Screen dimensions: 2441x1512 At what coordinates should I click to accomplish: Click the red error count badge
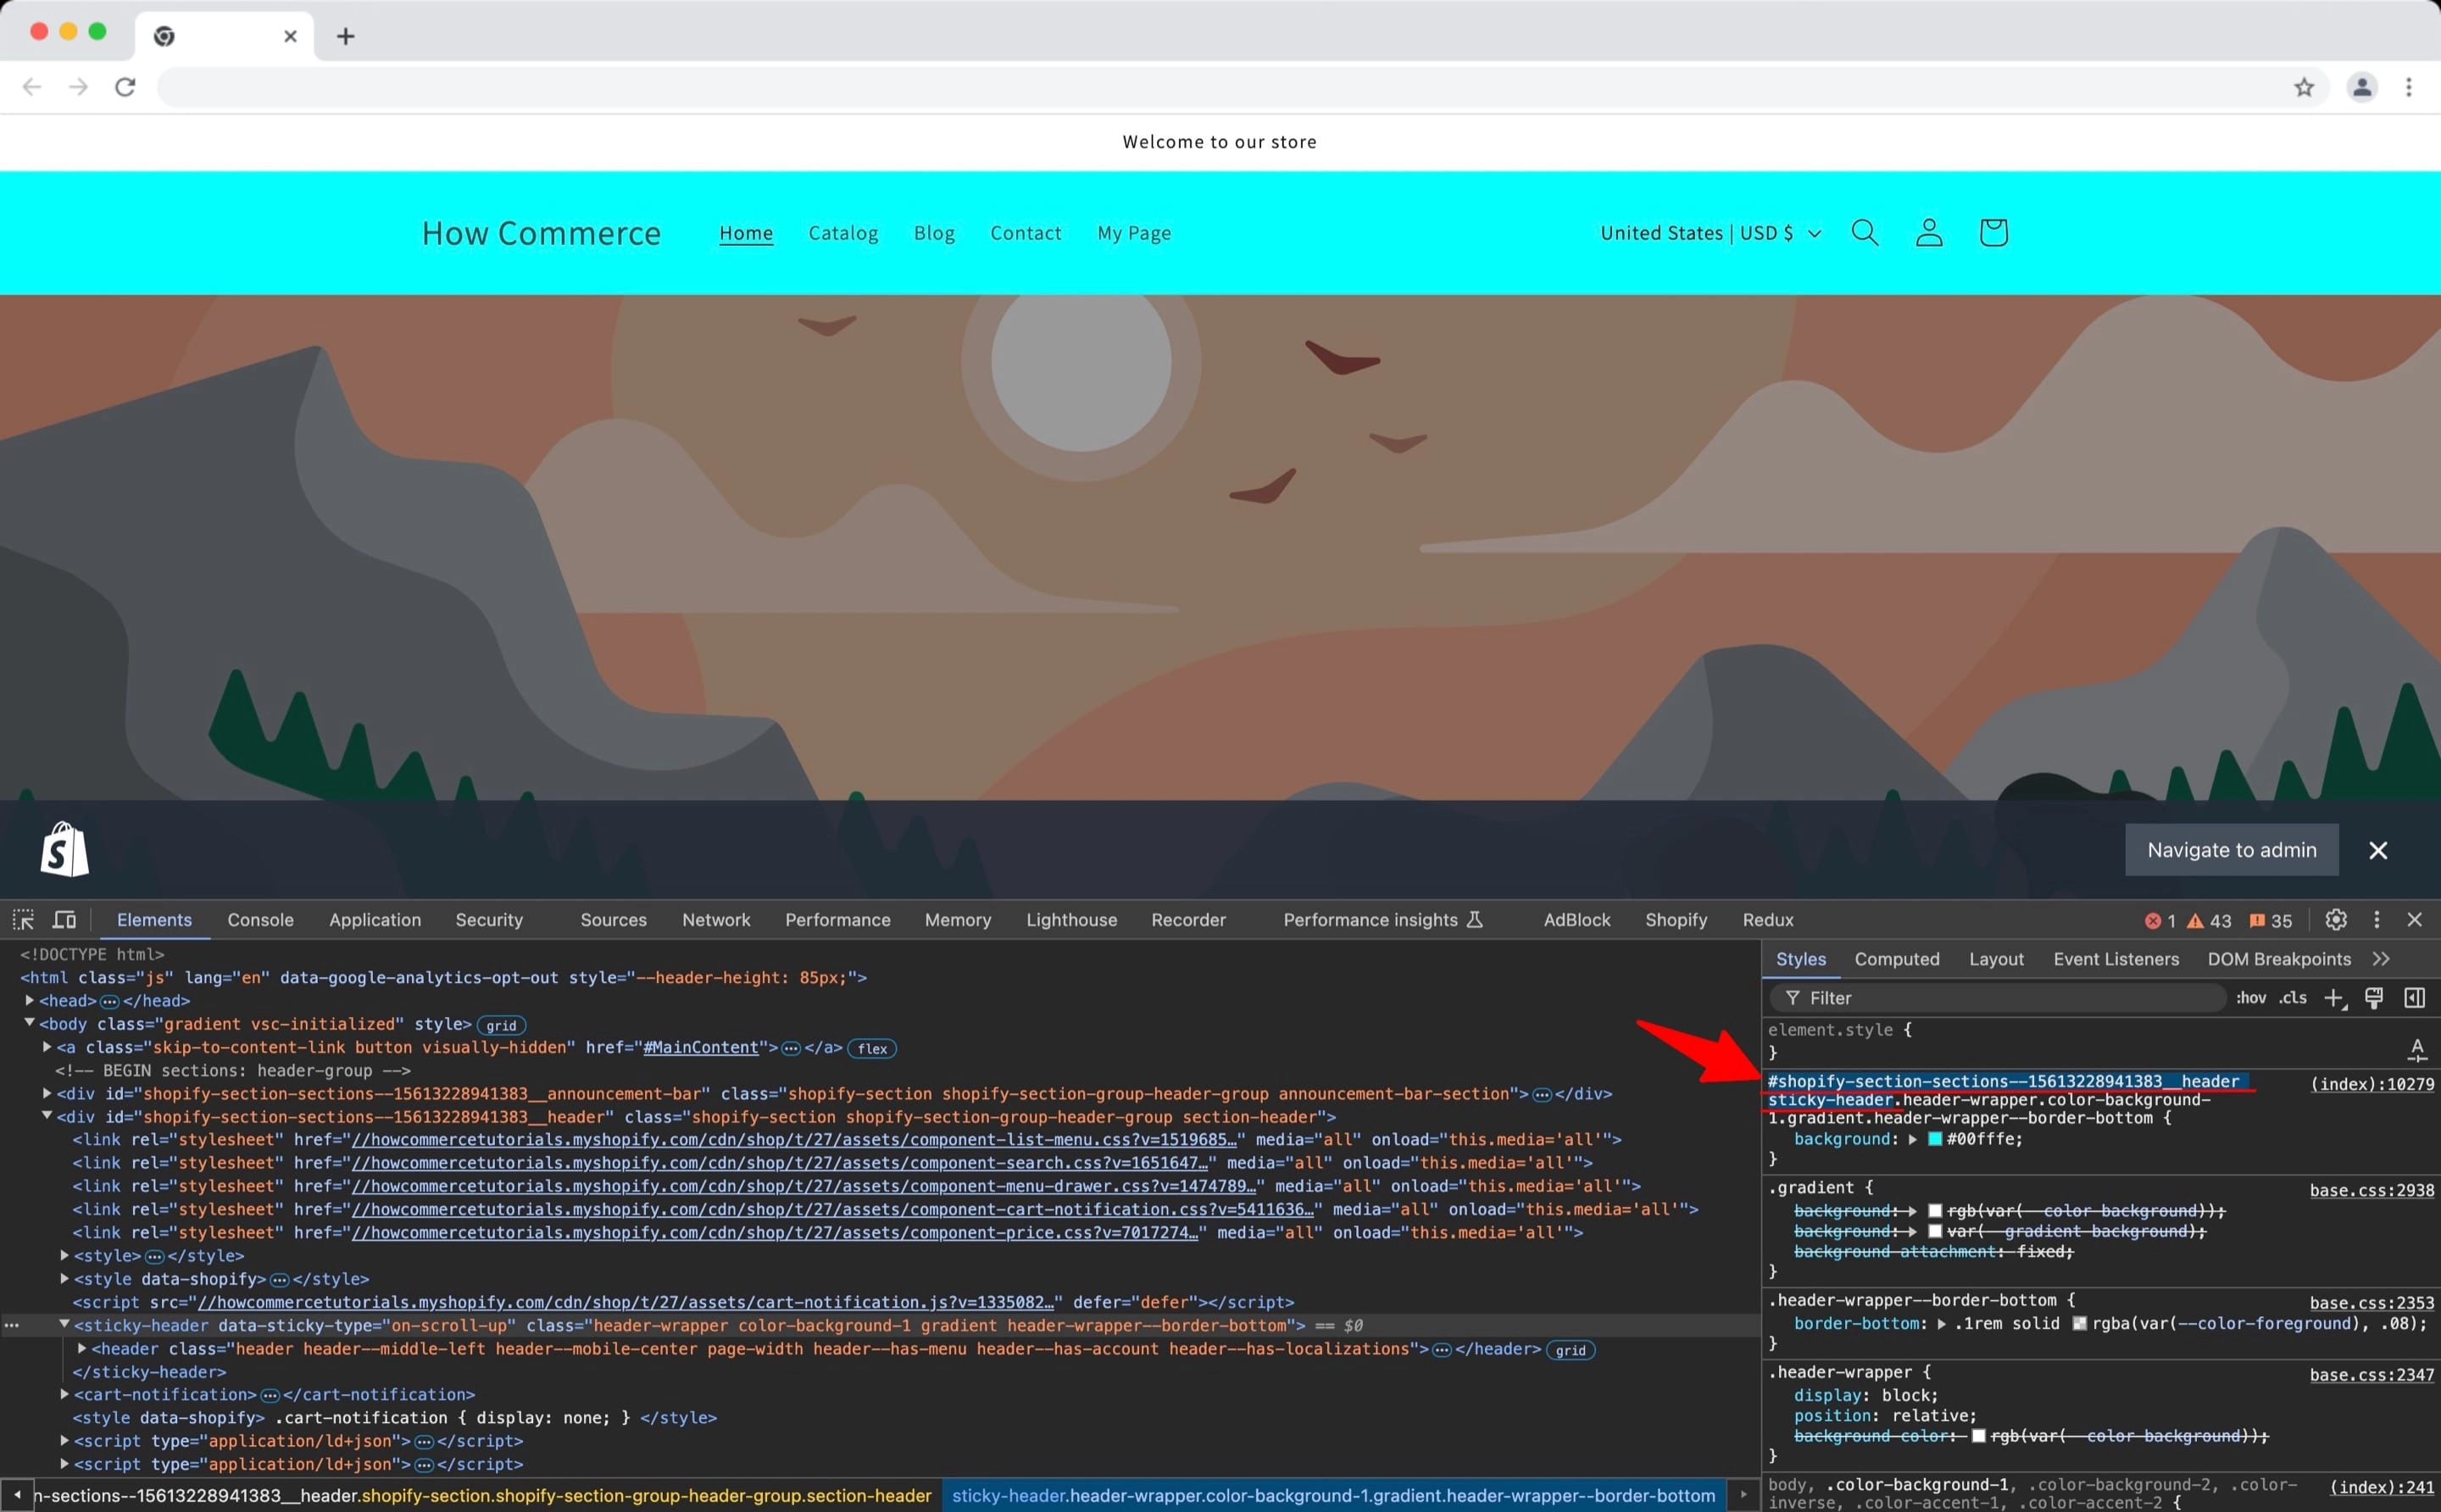(x=2160, y=920)
